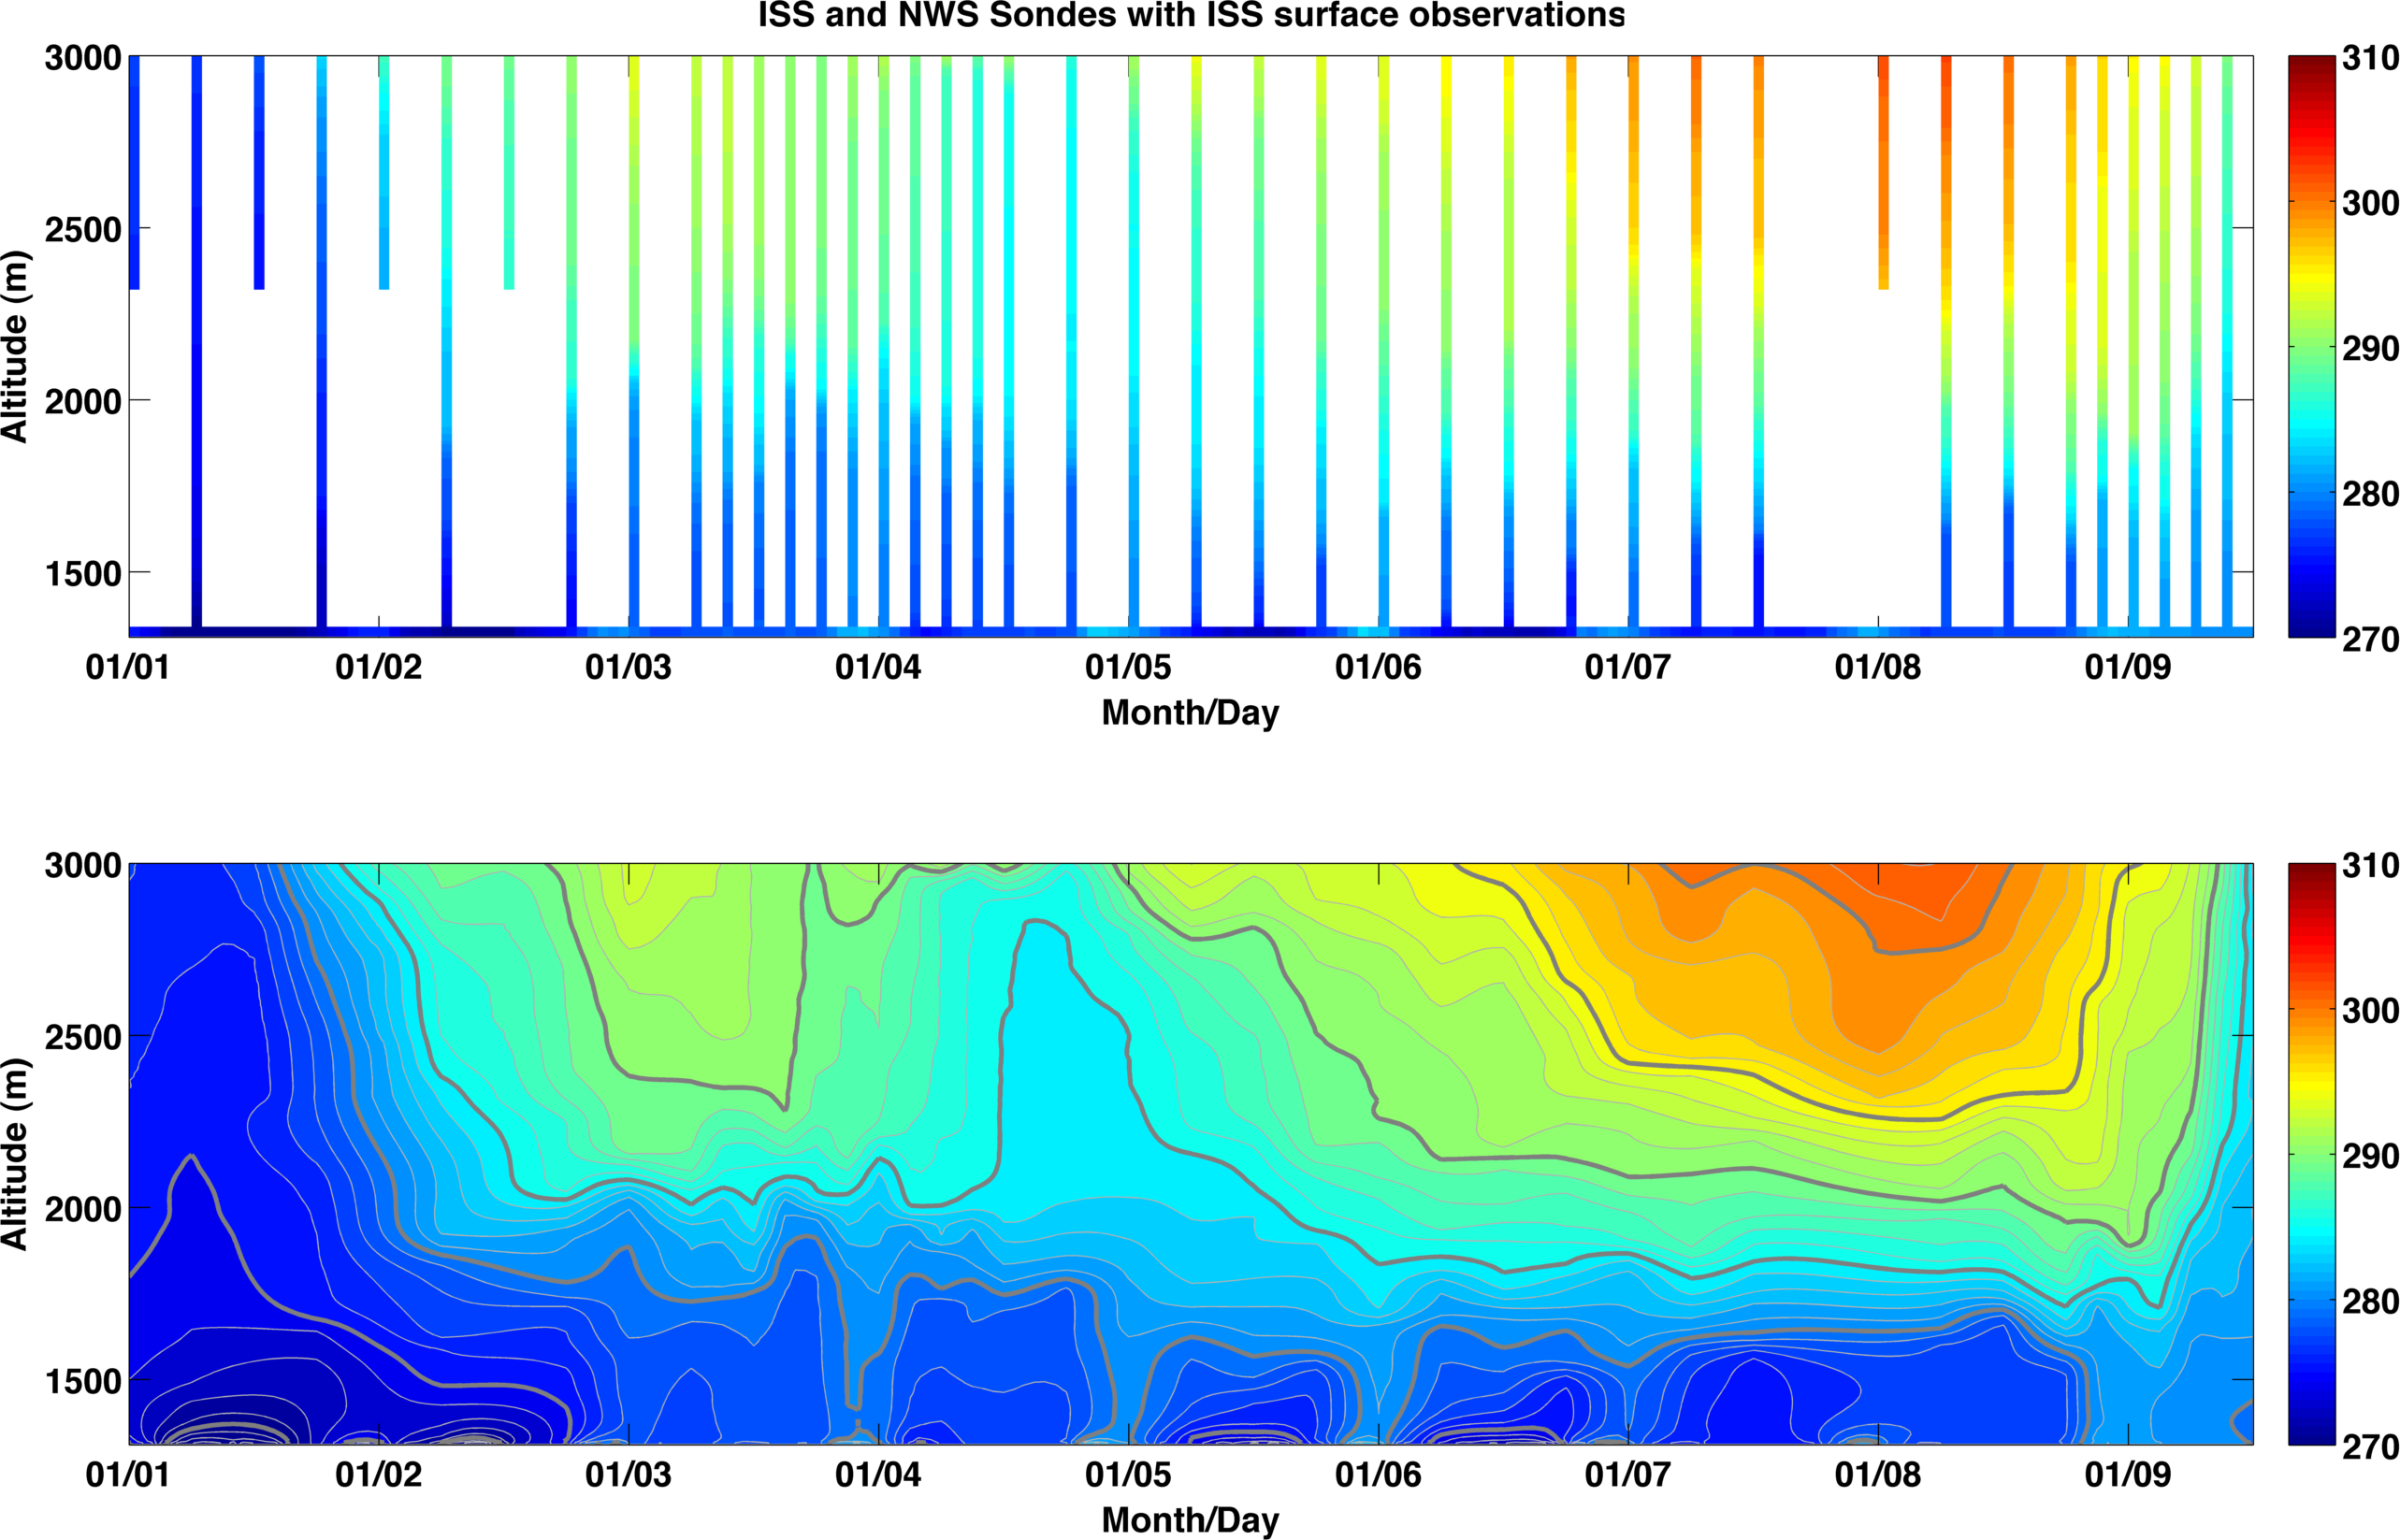Click the contour panel's 'Altitude (m)' axis label
Screen dimensions: 2400x1540
click(x=16, y=1153)
